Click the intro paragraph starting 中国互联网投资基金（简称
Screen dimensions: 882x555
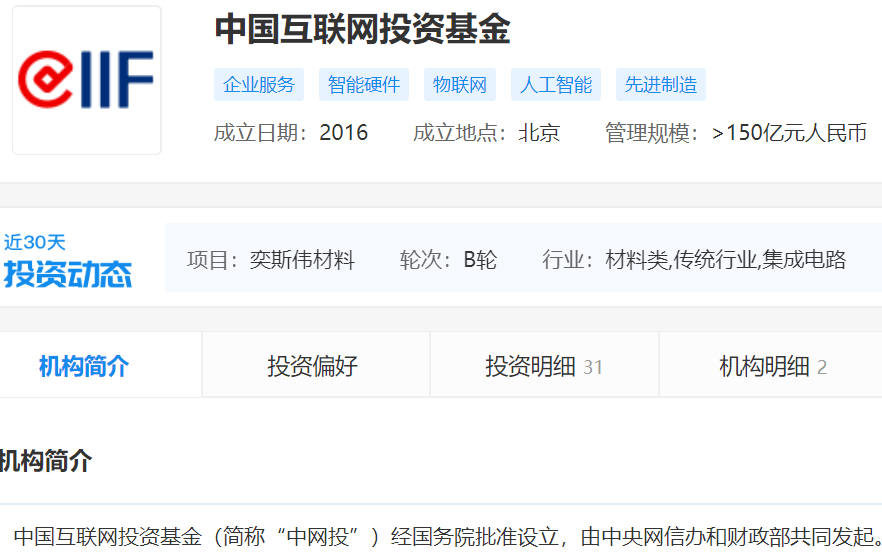448,536
